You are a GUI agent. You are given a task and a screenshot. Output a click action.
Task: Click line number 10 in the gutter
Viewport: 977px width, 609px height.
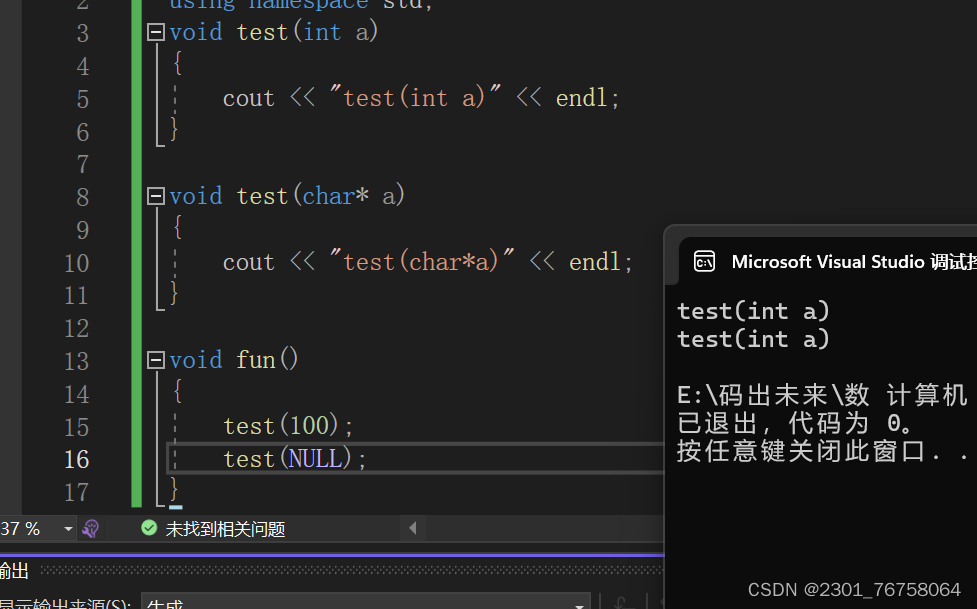pyautogui.click(x=77, y=263)
